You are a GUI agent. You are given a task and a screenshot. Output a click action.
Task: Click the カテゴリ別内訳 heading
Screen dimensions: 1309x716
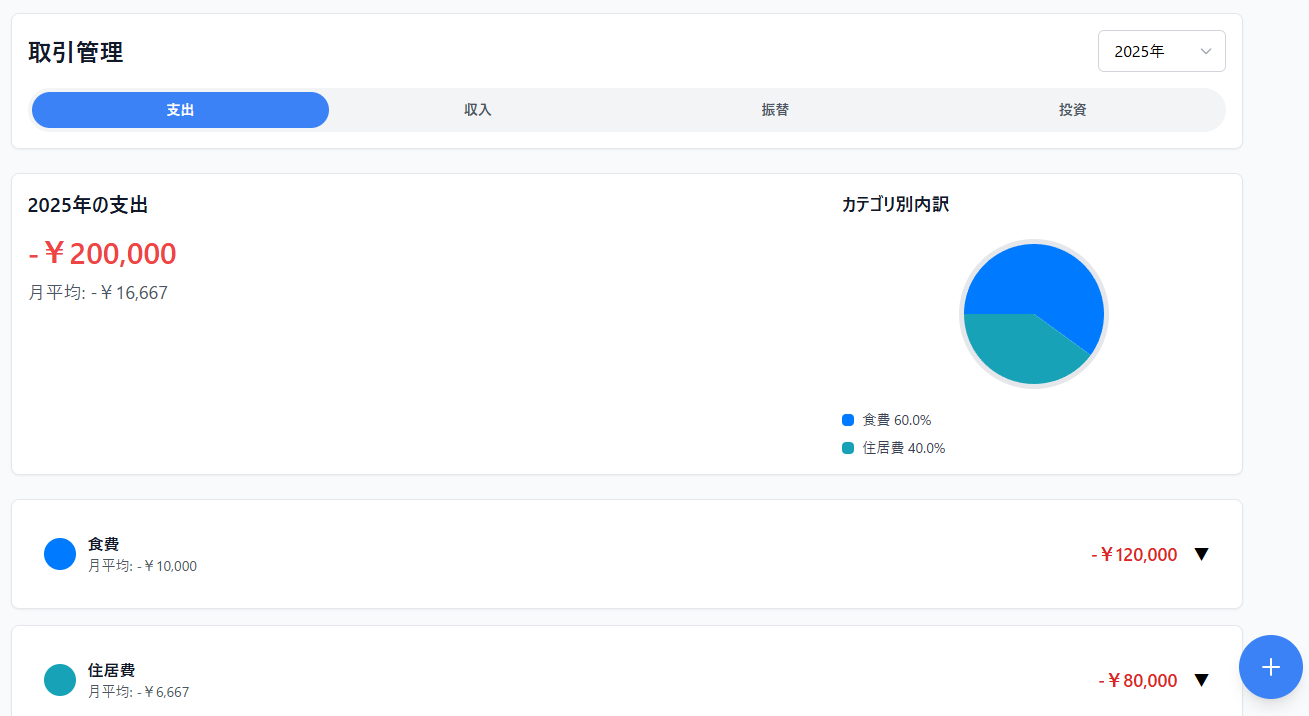(x=895, y=205)
